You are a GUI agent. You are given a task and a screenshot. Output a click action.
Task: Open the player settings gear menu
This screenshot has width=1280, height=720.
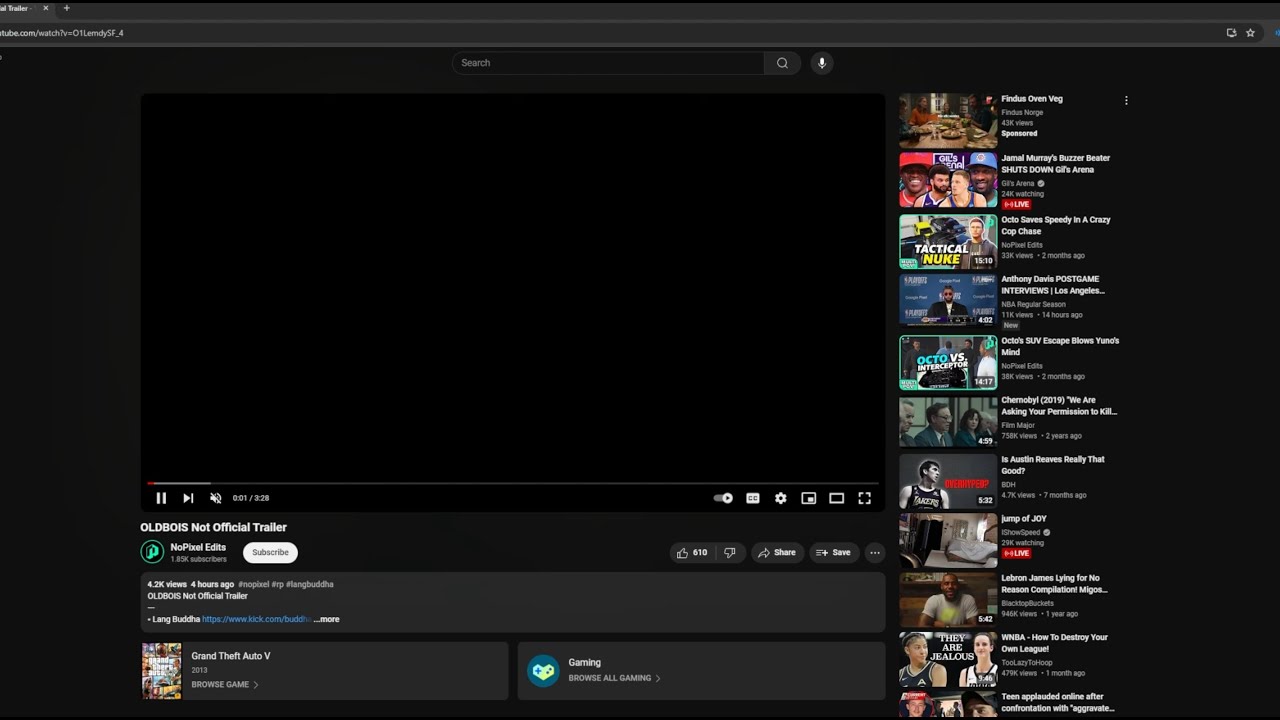[781, 498]
